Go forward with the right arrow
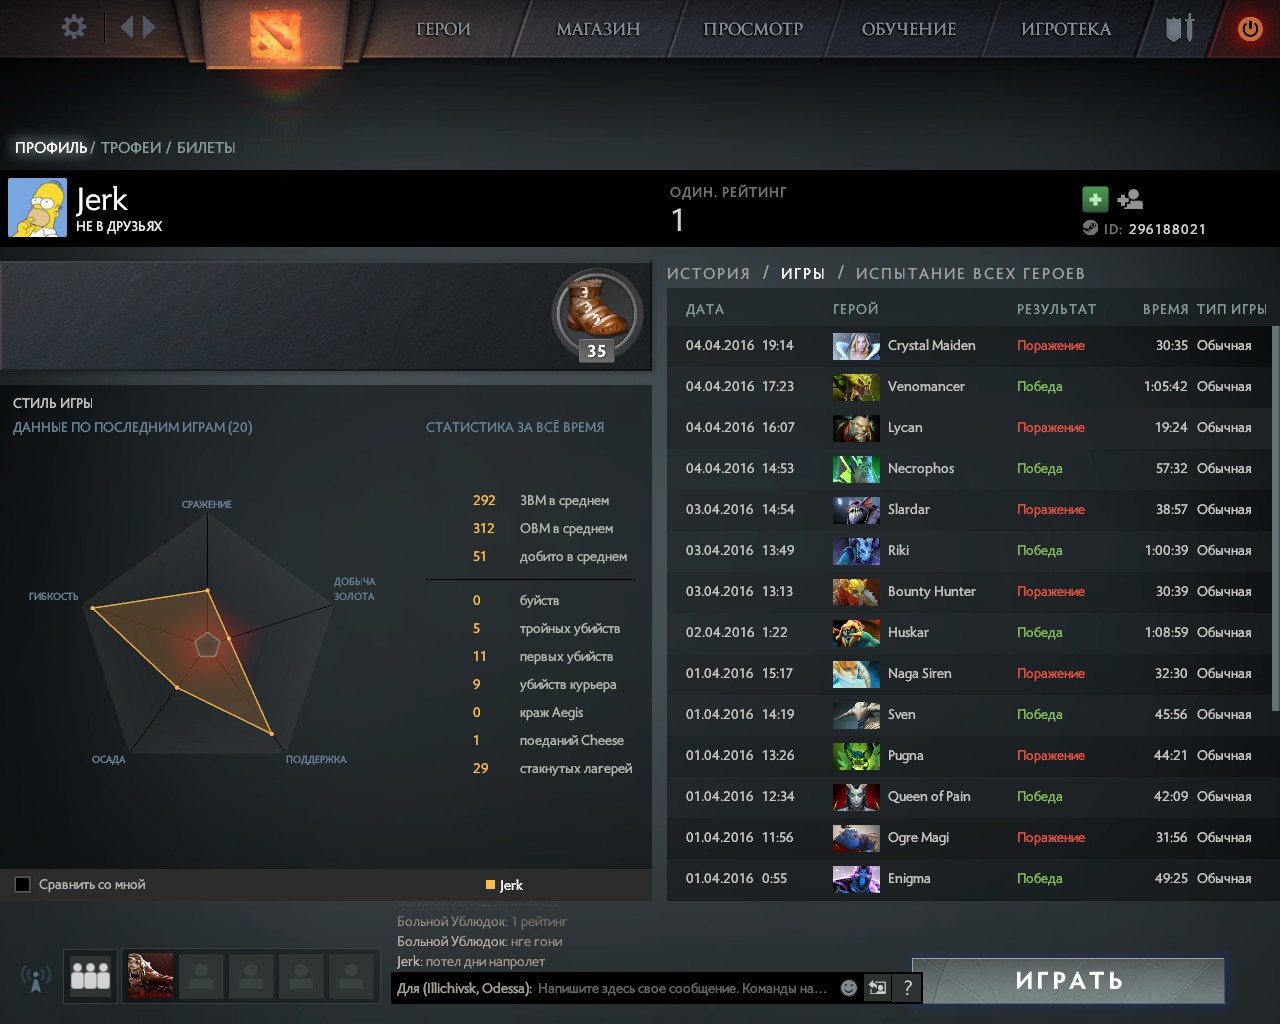Viewport: 1280px width, 1024px height. coord(149,27)
